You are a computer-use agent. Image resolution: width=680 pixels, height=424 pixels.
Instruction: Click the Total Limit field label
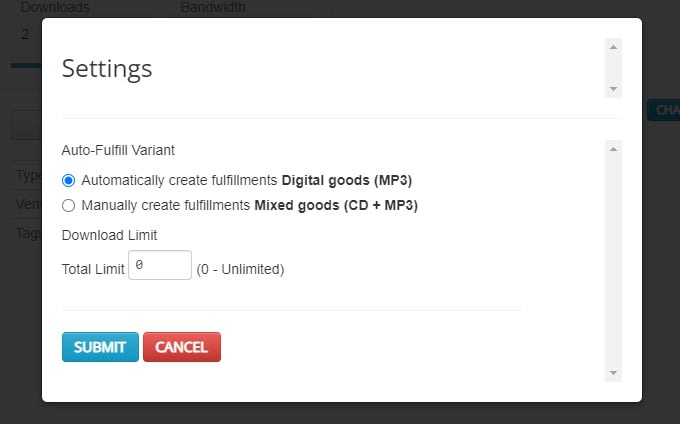93,269
